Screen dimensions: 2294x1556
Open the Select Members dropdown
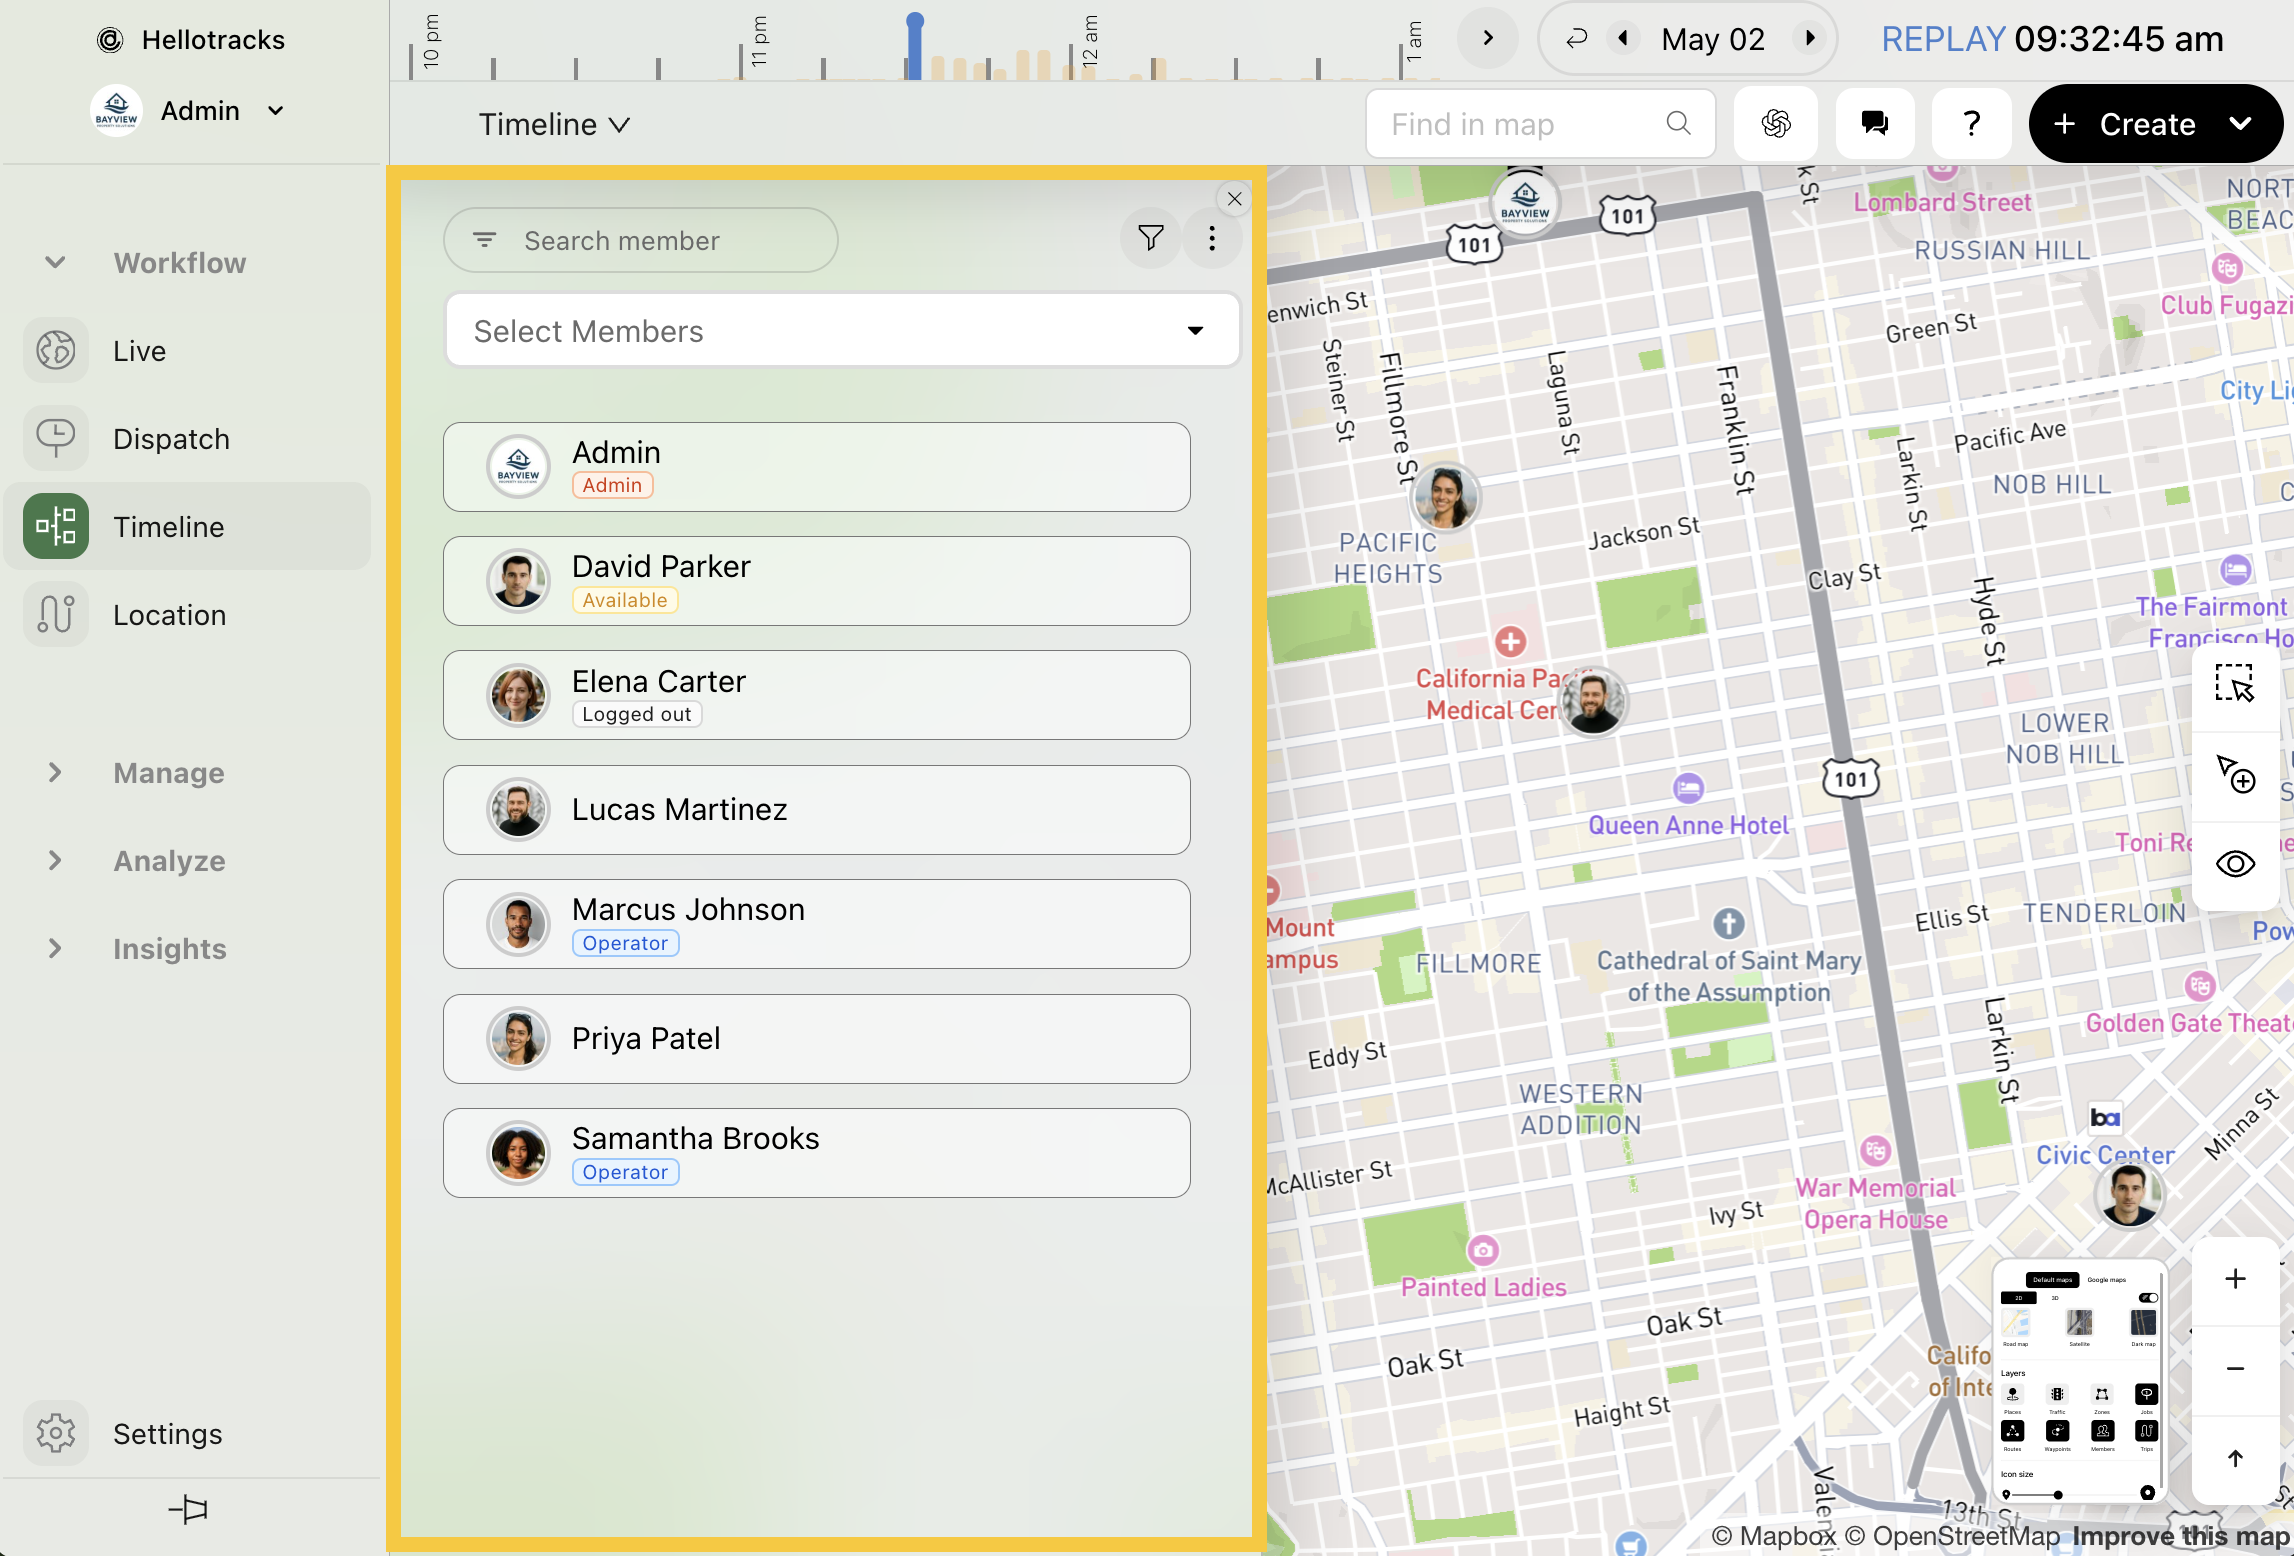[x=842, y=330]
